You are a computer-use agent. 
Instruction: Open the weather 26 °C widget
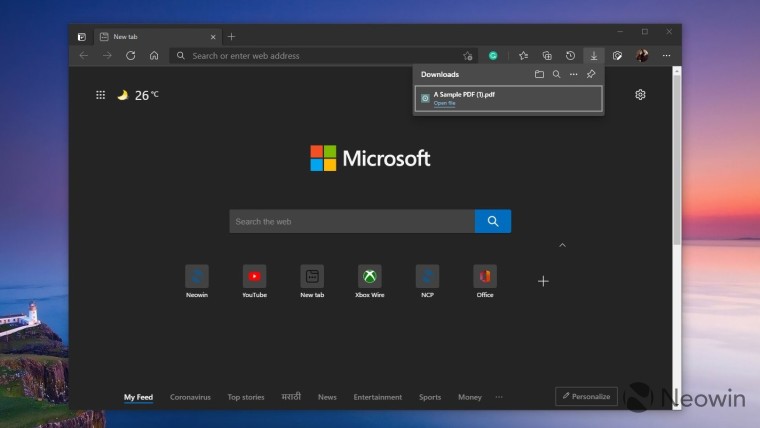pyautogui.click(x=138, y=95)
